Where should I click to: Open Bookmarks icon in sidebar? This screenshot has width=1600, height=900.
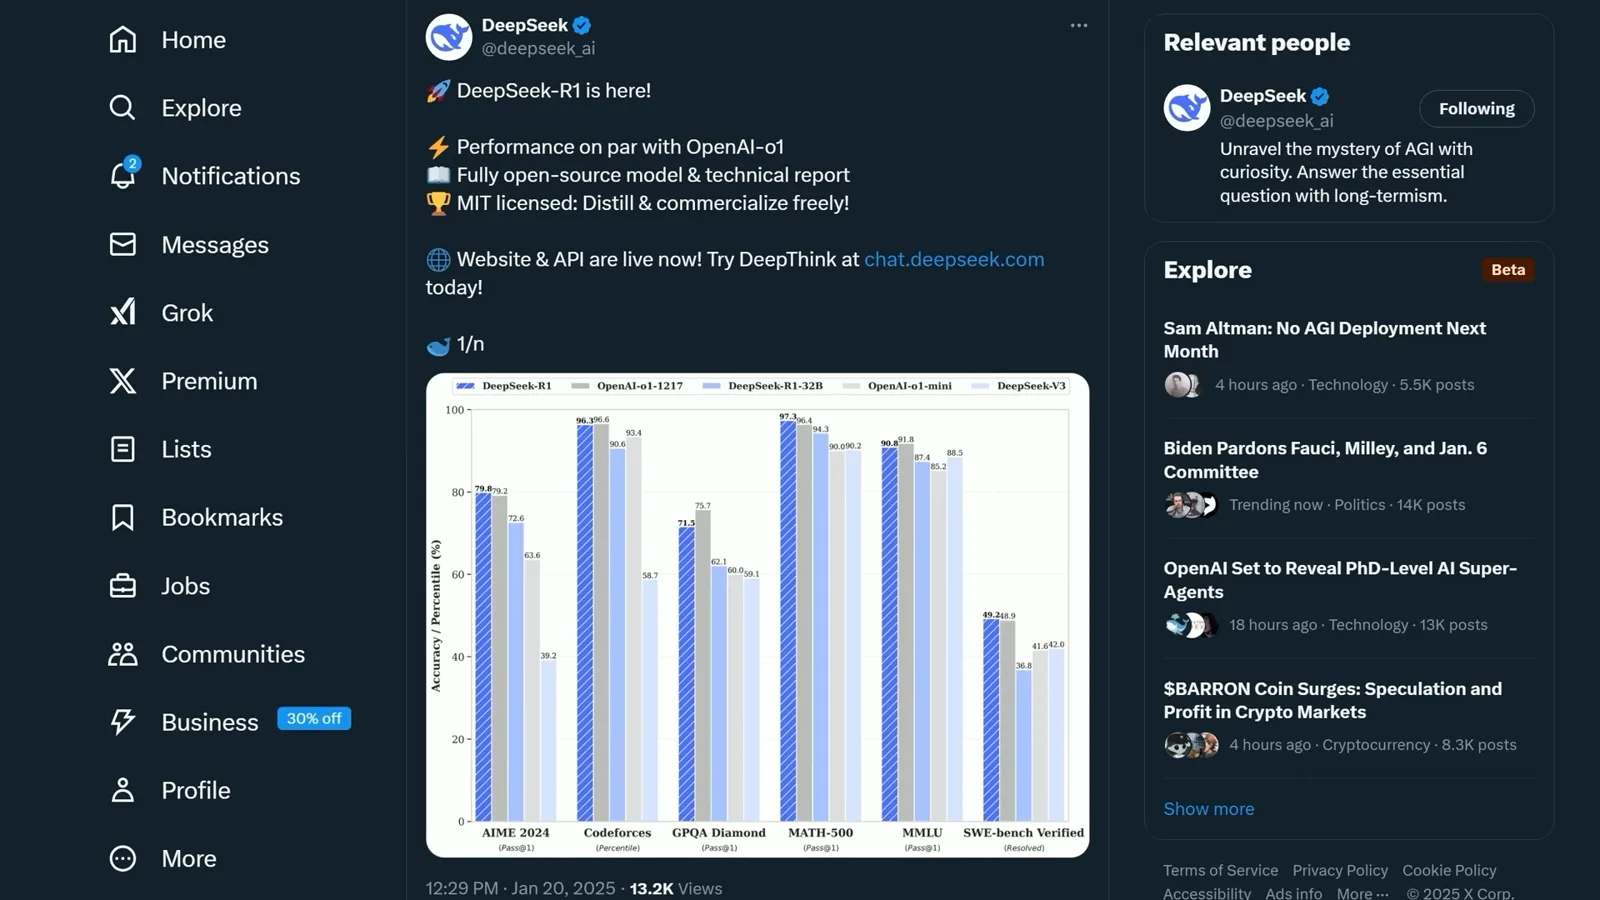tap(122, 517)
